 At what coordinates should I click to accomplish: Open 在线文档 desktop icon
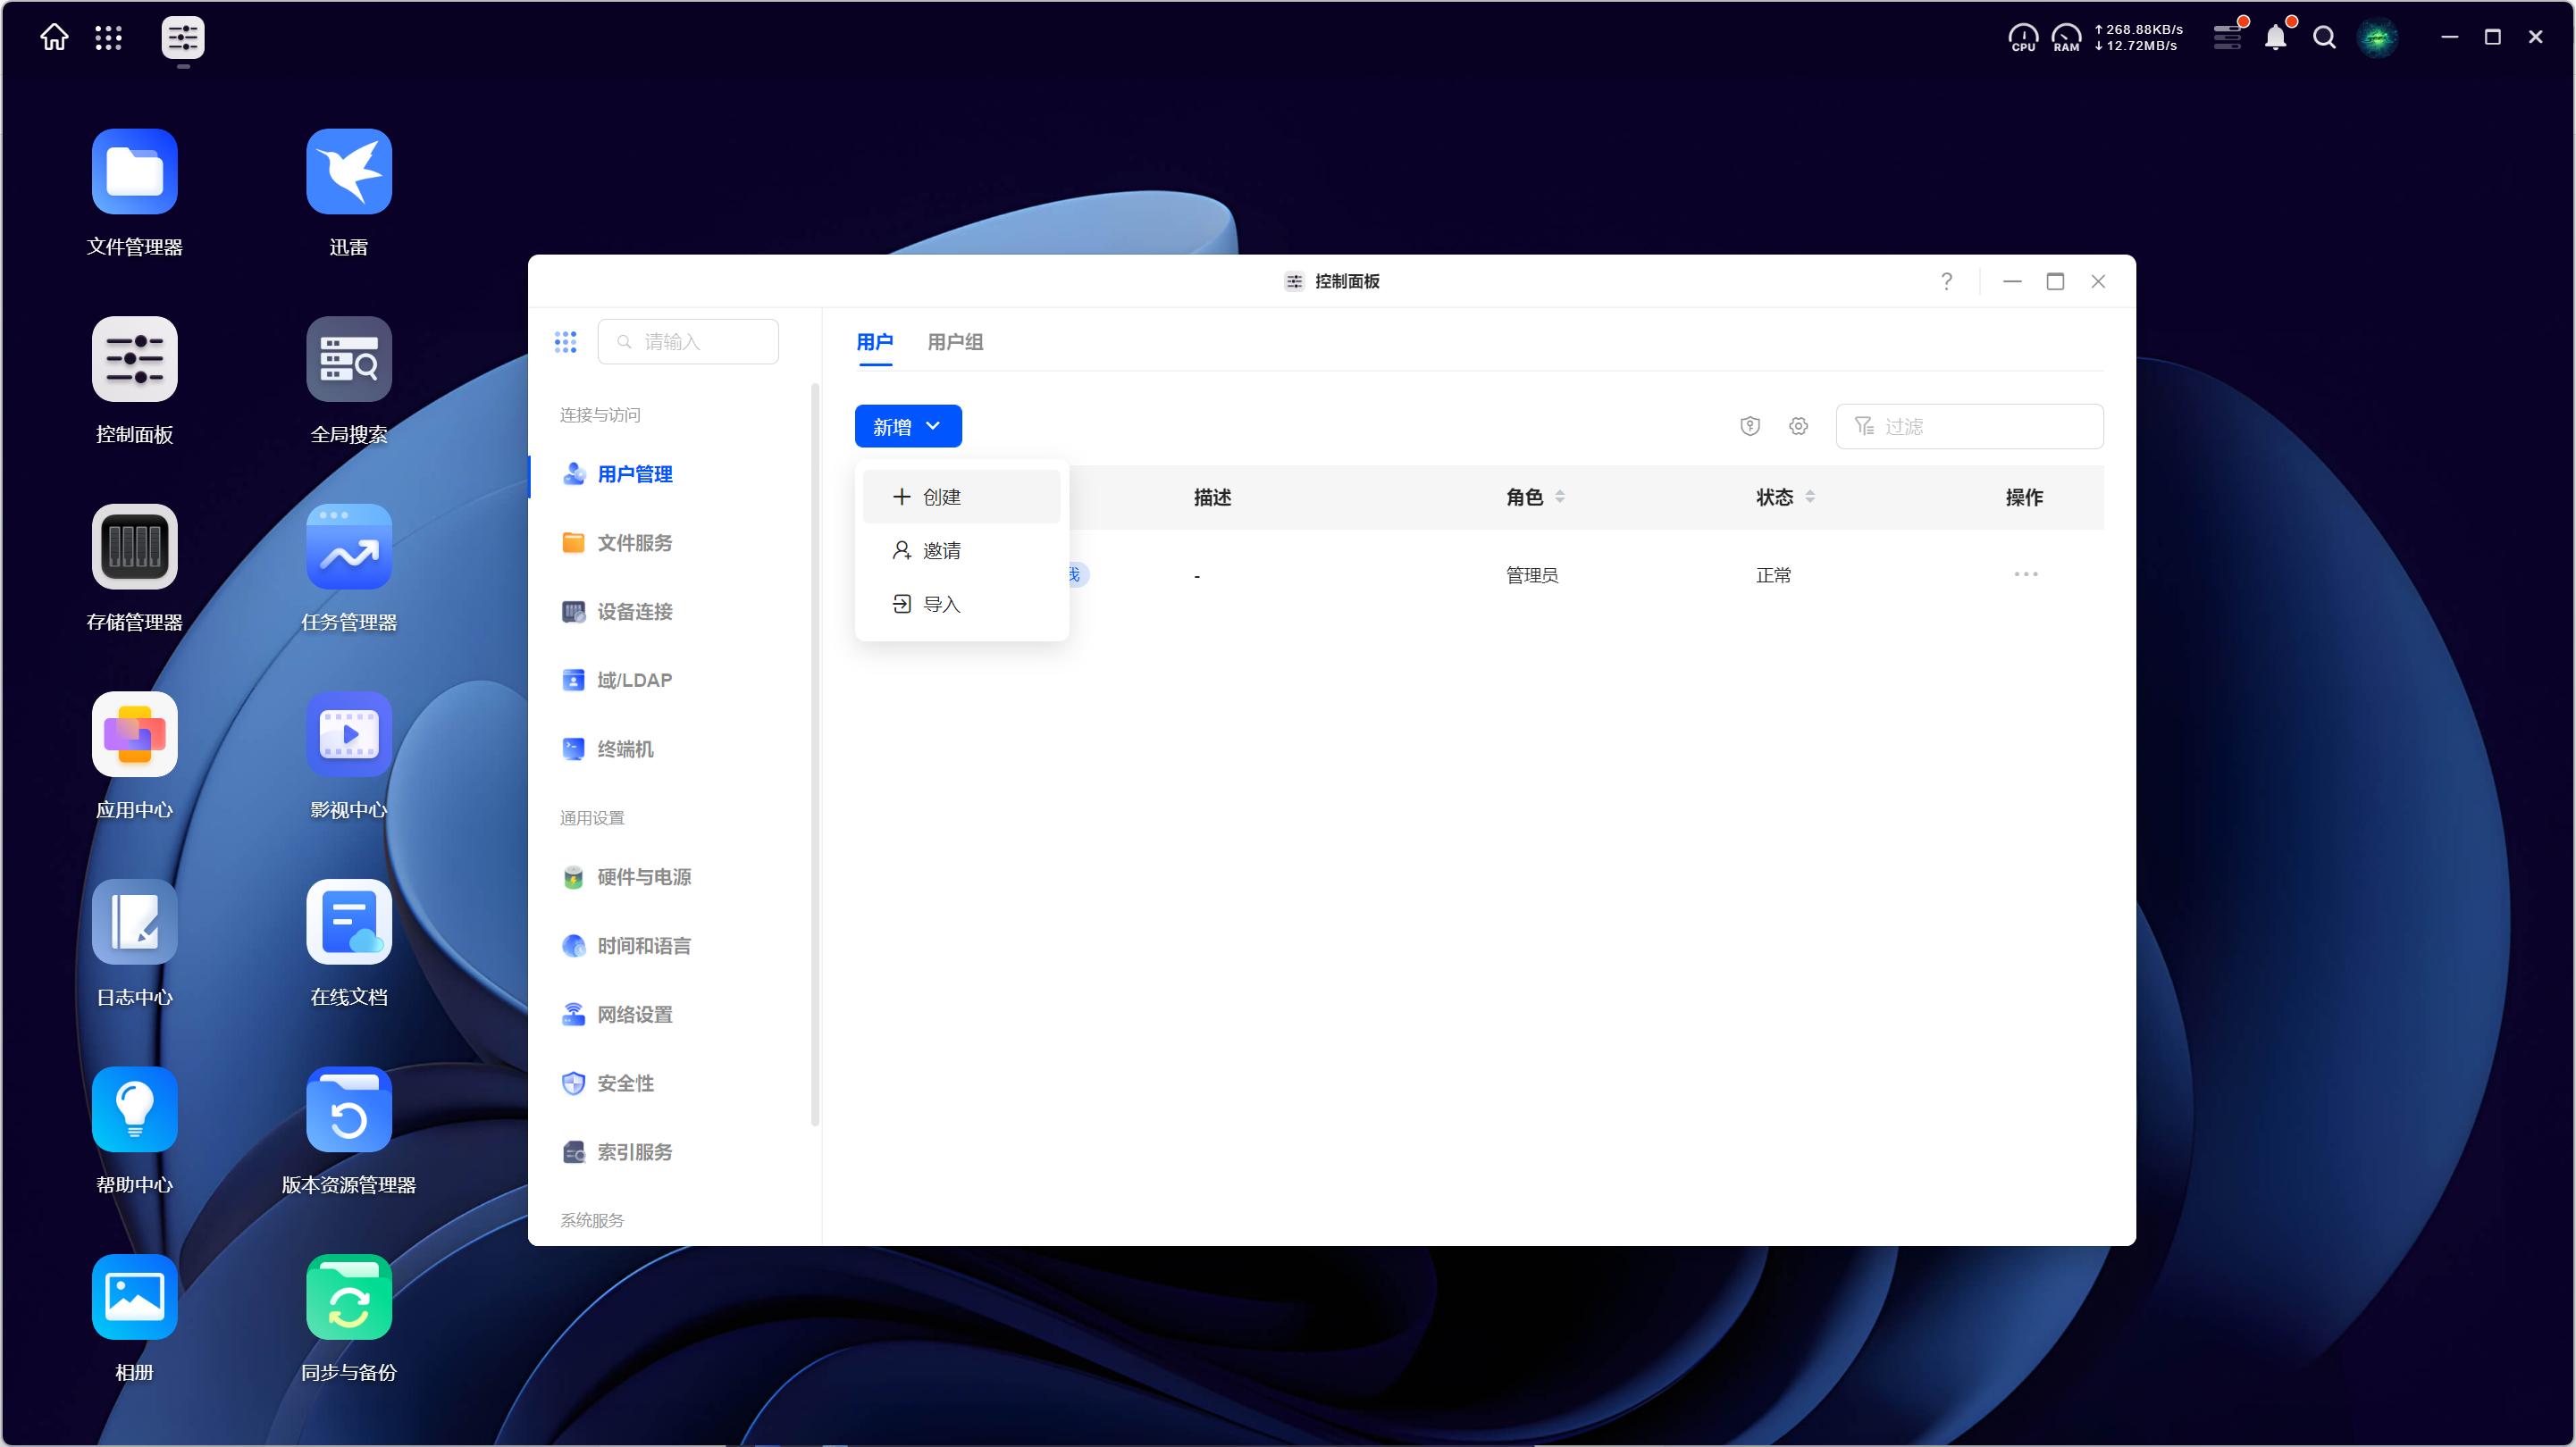349,922
